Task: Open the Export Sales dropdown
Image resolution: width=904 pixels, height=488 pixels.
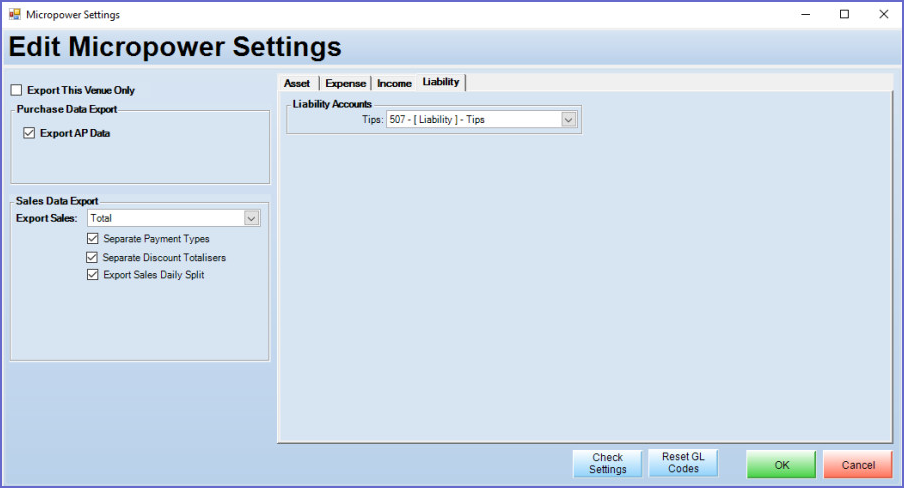Action: click(x=251, y=218)
